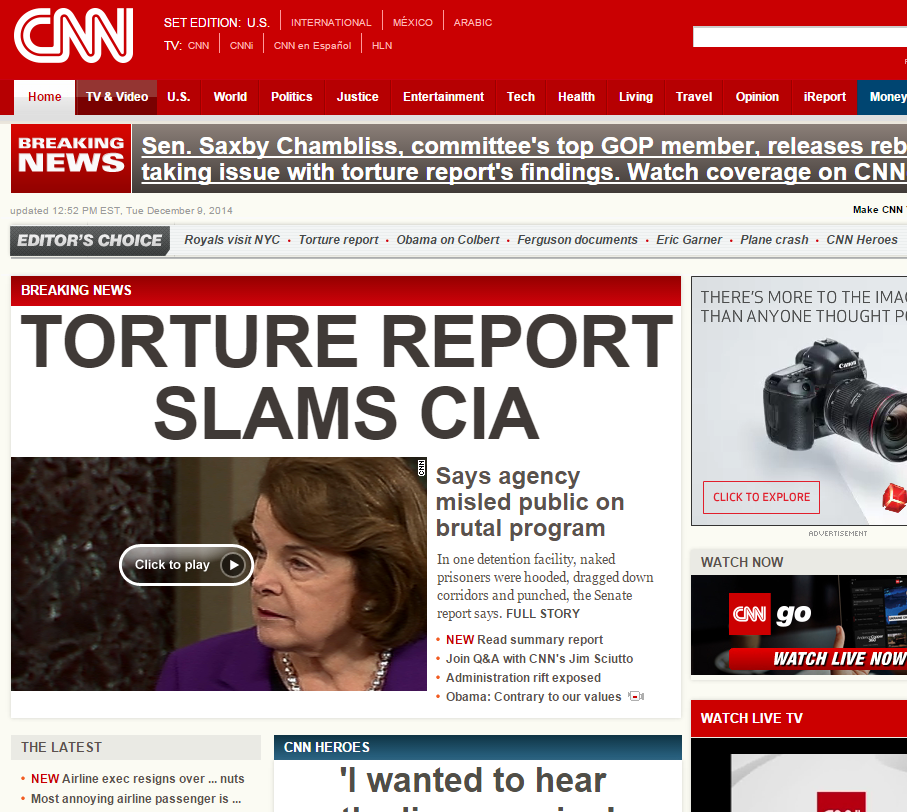907x812 pixels.
Task: Switch to International edition
Action: tap(331, 23)
